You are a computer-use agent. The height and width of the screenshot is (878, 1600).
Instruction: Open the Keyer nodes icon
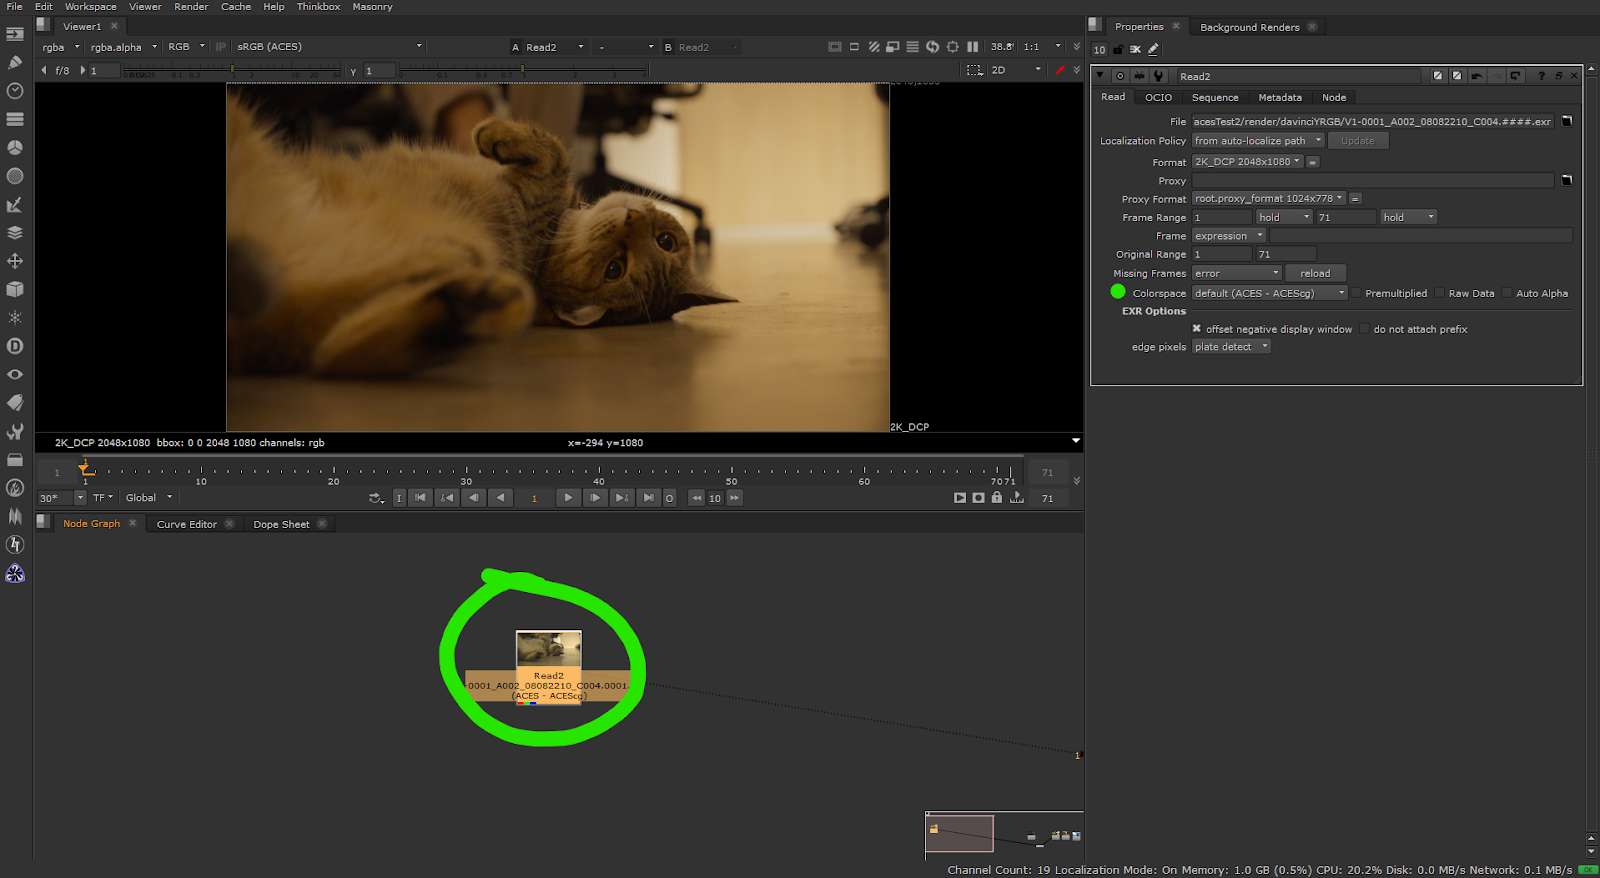point(15,204)
